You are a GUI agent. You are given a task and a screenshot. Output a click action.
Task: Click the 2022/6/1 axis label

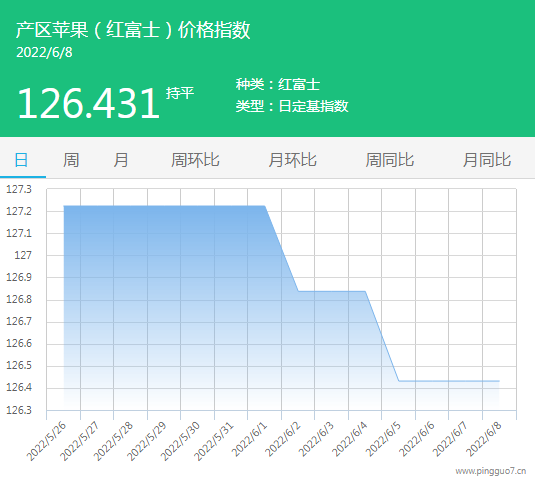[x=249, y=440]
